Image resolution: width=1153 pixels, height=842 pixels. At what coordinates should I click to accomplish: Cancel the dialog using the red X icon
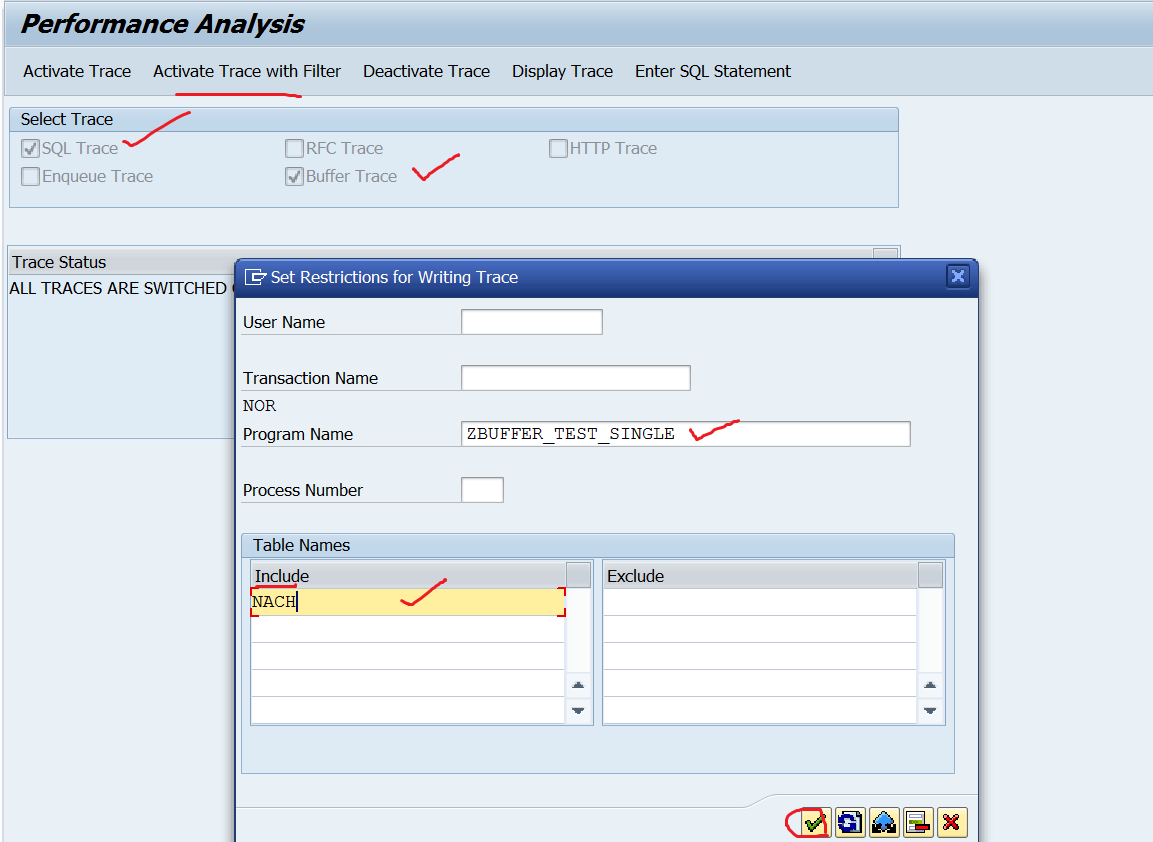[x=951, y=822]
